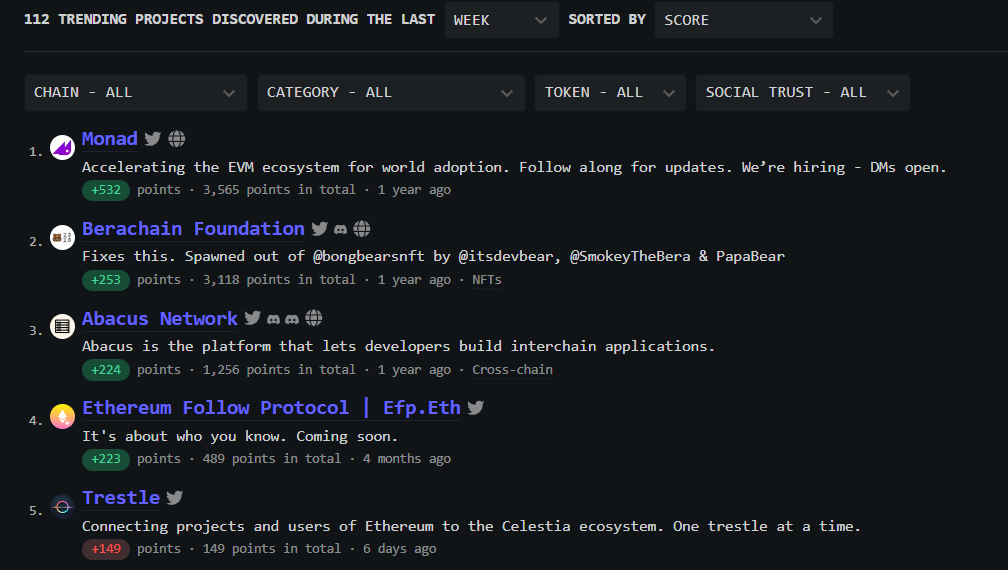The height and width of the screenshot is (570, 1008).
Task: Click the Ethereum Follow Protocol avatar
Action: 62,416
